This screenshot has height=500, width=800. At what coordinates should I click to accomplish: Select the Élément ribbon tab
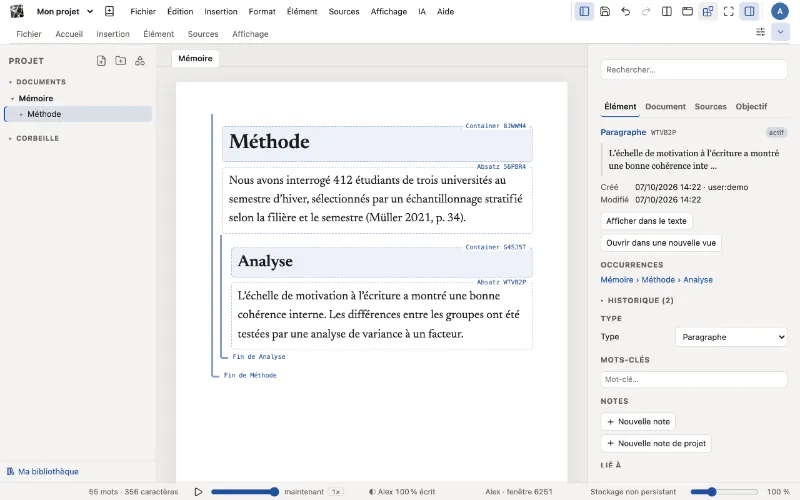pyautogui.click(x=159, y=34)
